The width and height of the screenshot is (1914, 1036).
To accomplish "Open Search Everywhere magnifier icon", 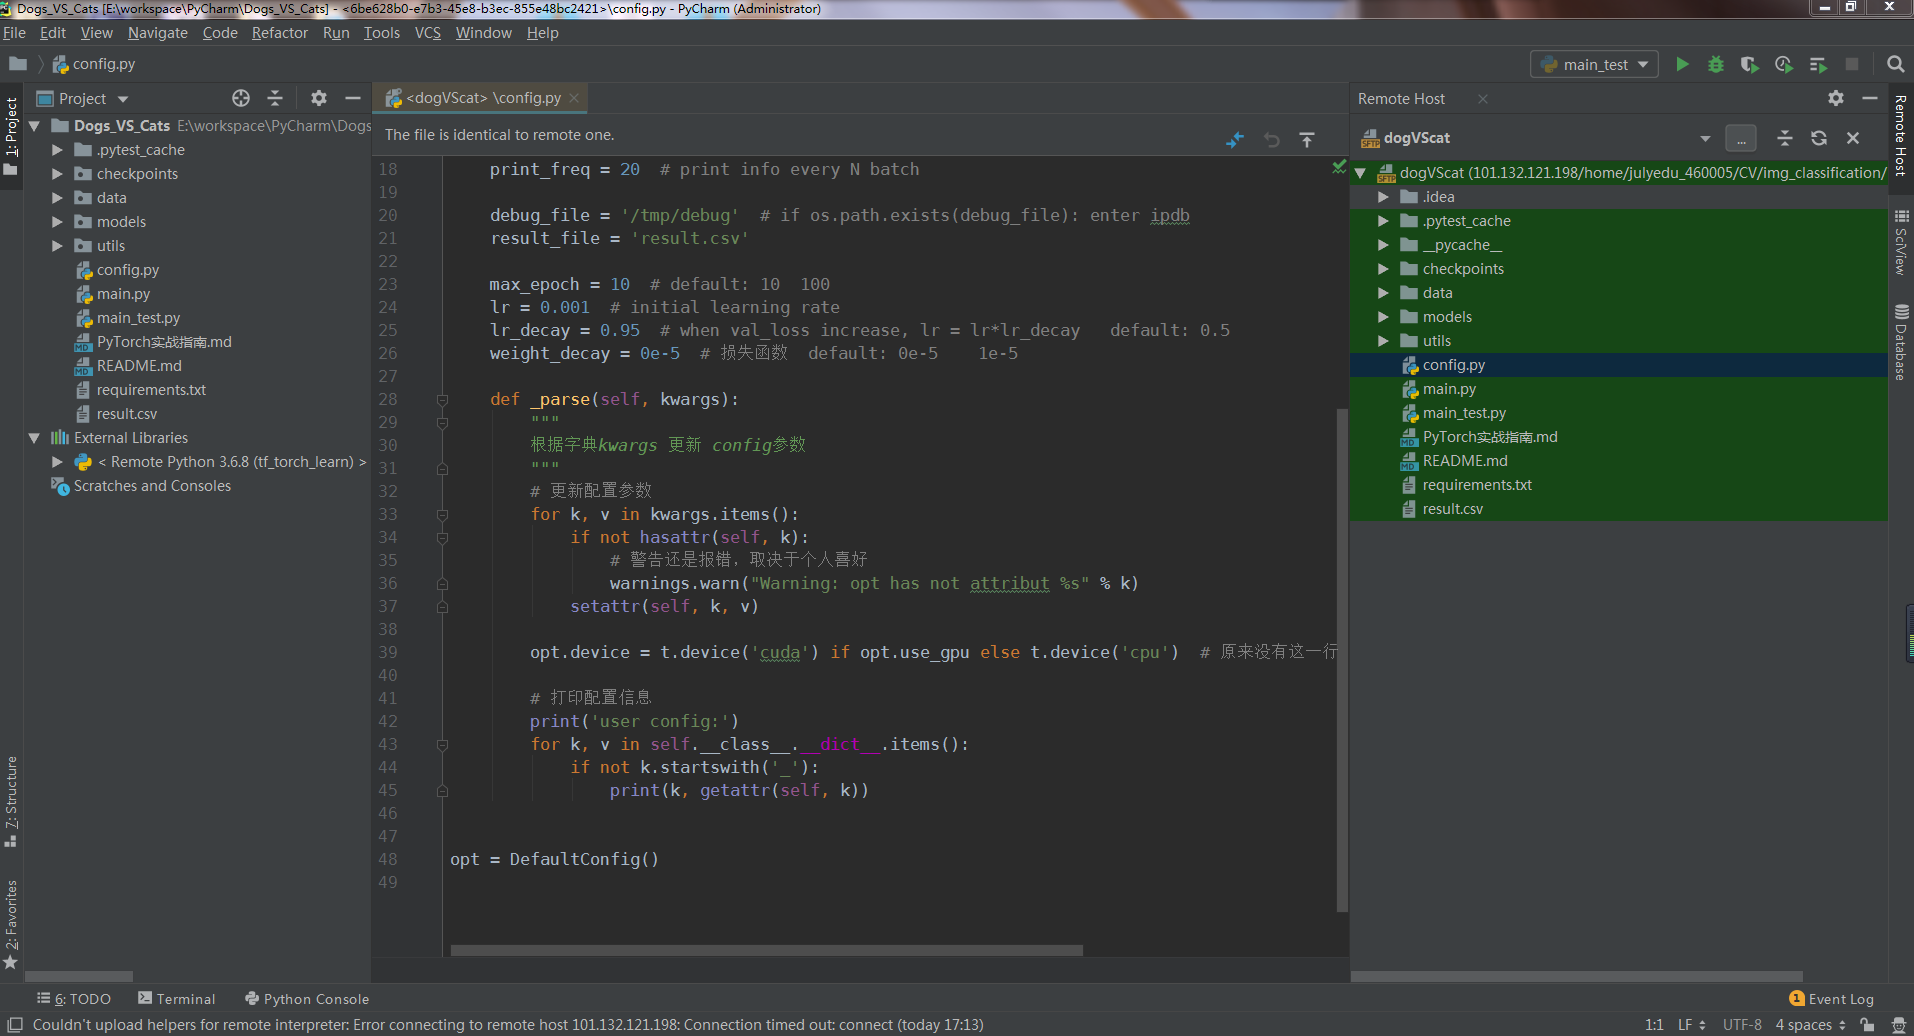I will pos(1895,64).
